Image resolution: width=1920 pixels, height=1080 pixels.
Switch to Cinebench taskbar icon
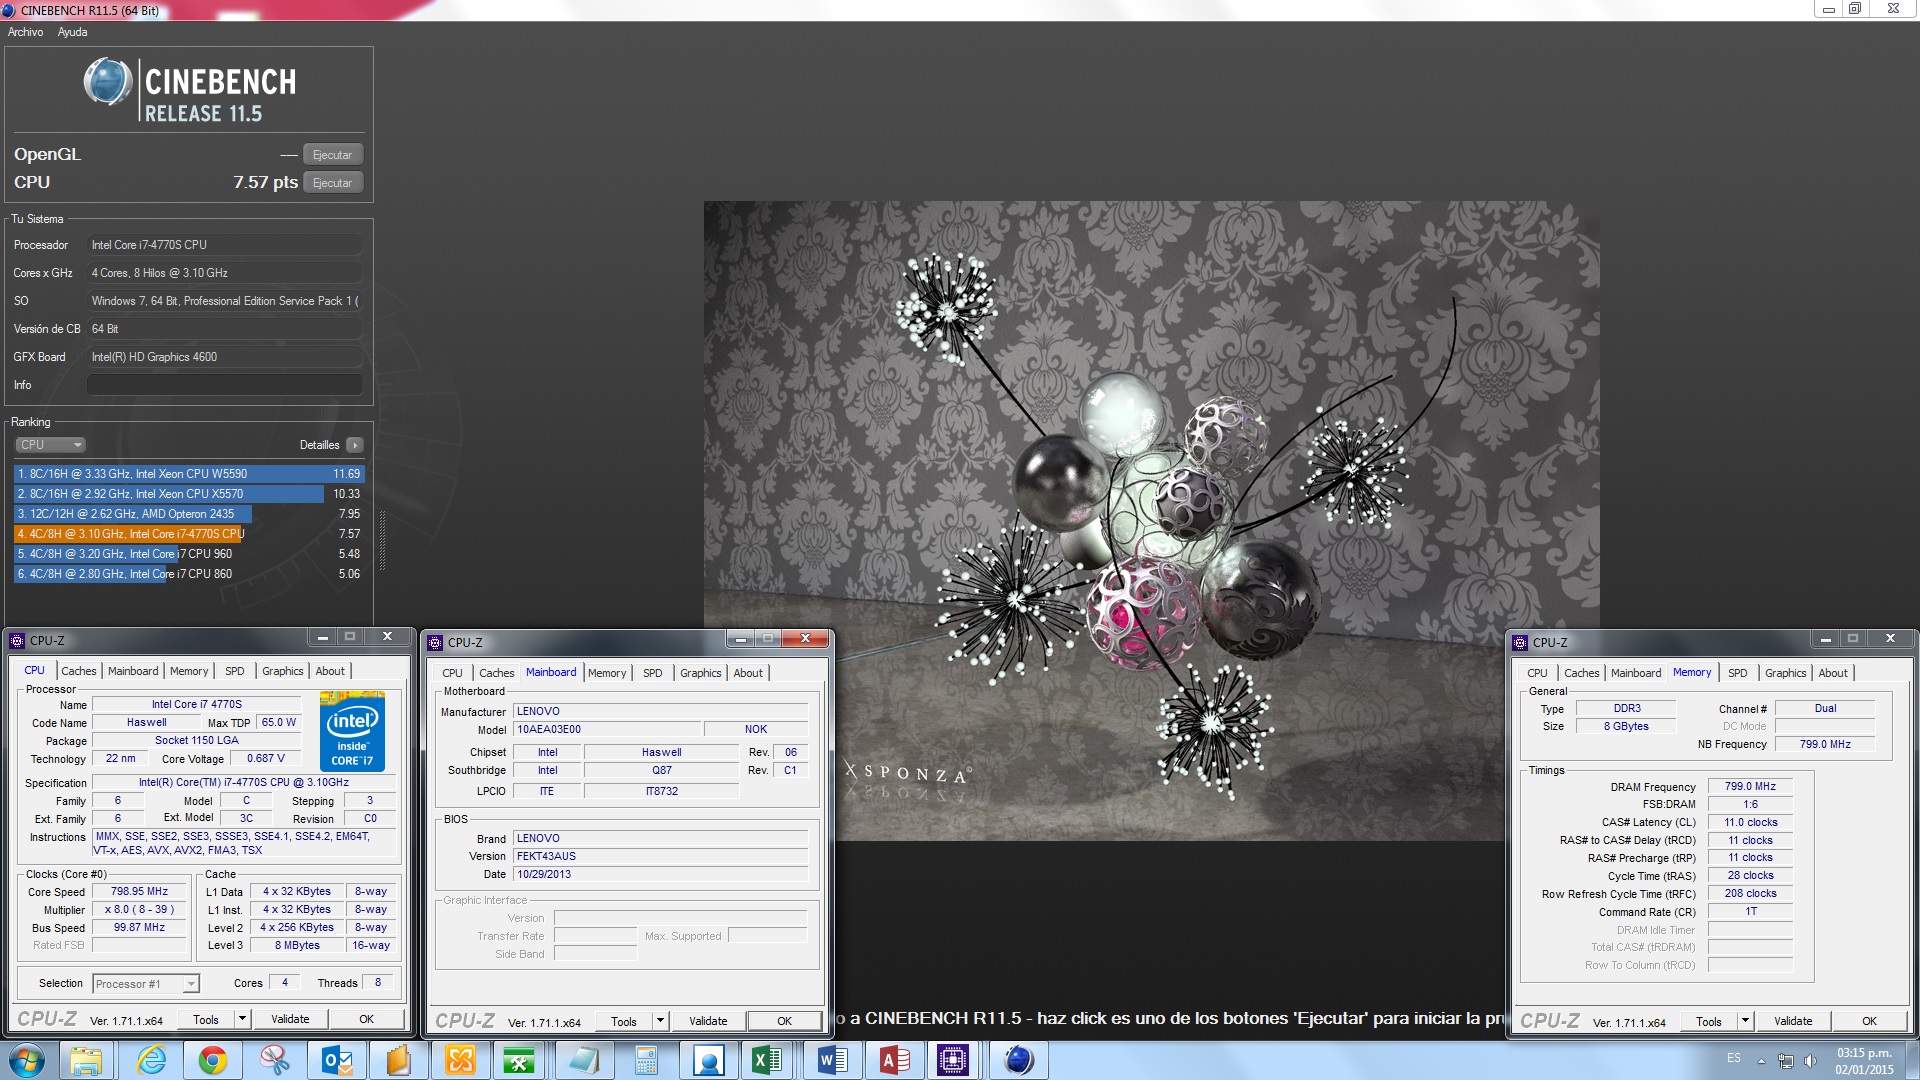pyautogui.click(x=1018, y=1060)
